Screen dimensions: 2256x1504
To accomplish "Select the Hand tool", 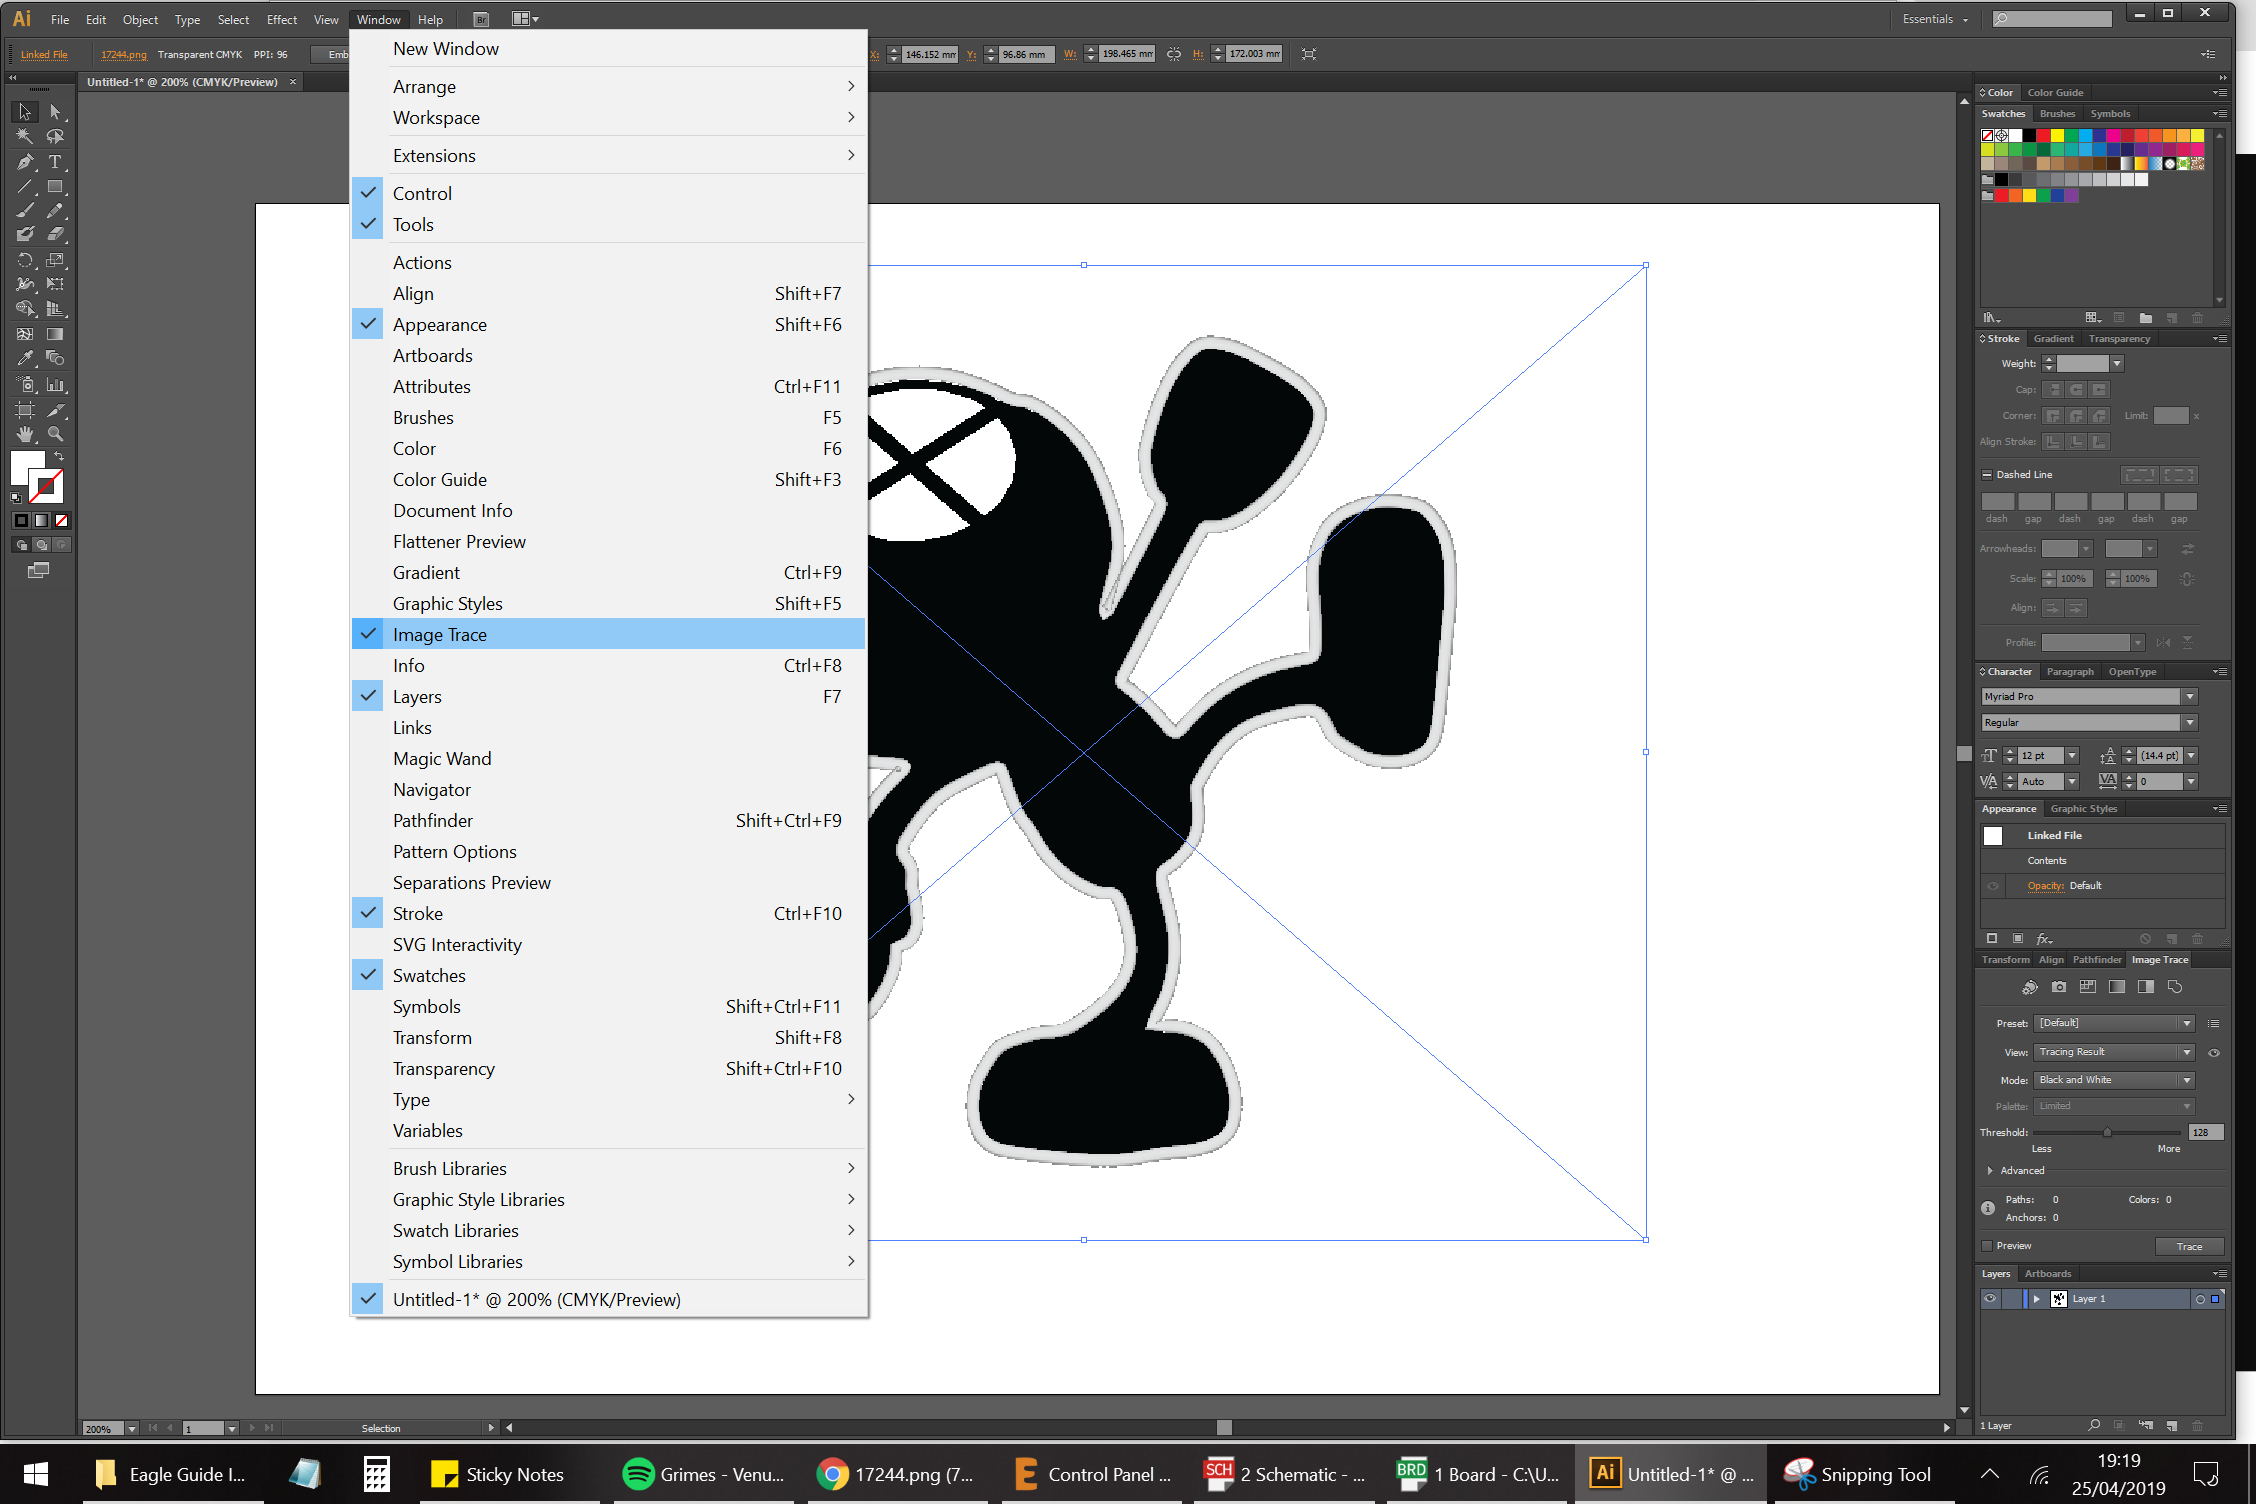I will [25, 434].
